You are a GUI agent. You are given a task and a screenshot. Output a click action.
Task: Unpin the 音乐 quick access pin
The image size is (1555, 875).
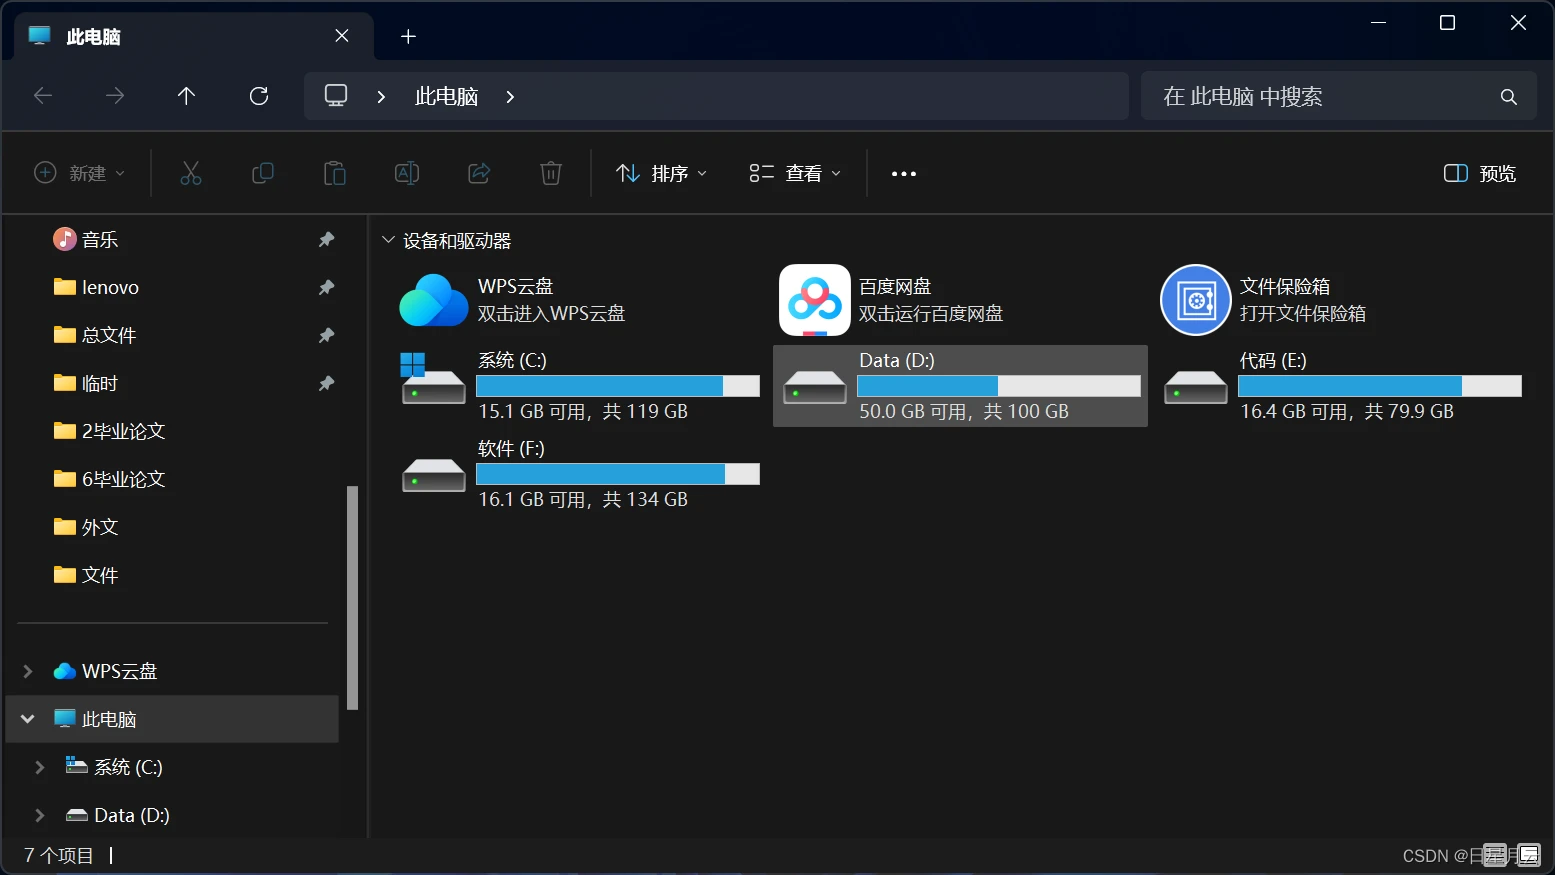[x=326, y=239]
